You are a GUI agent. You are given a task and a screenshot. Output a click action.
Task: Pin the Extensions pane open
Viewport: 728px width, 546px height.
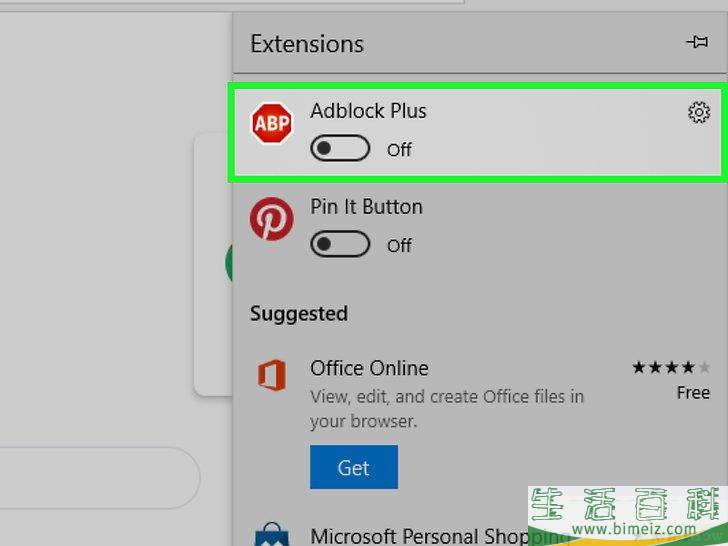coord(697,42)
